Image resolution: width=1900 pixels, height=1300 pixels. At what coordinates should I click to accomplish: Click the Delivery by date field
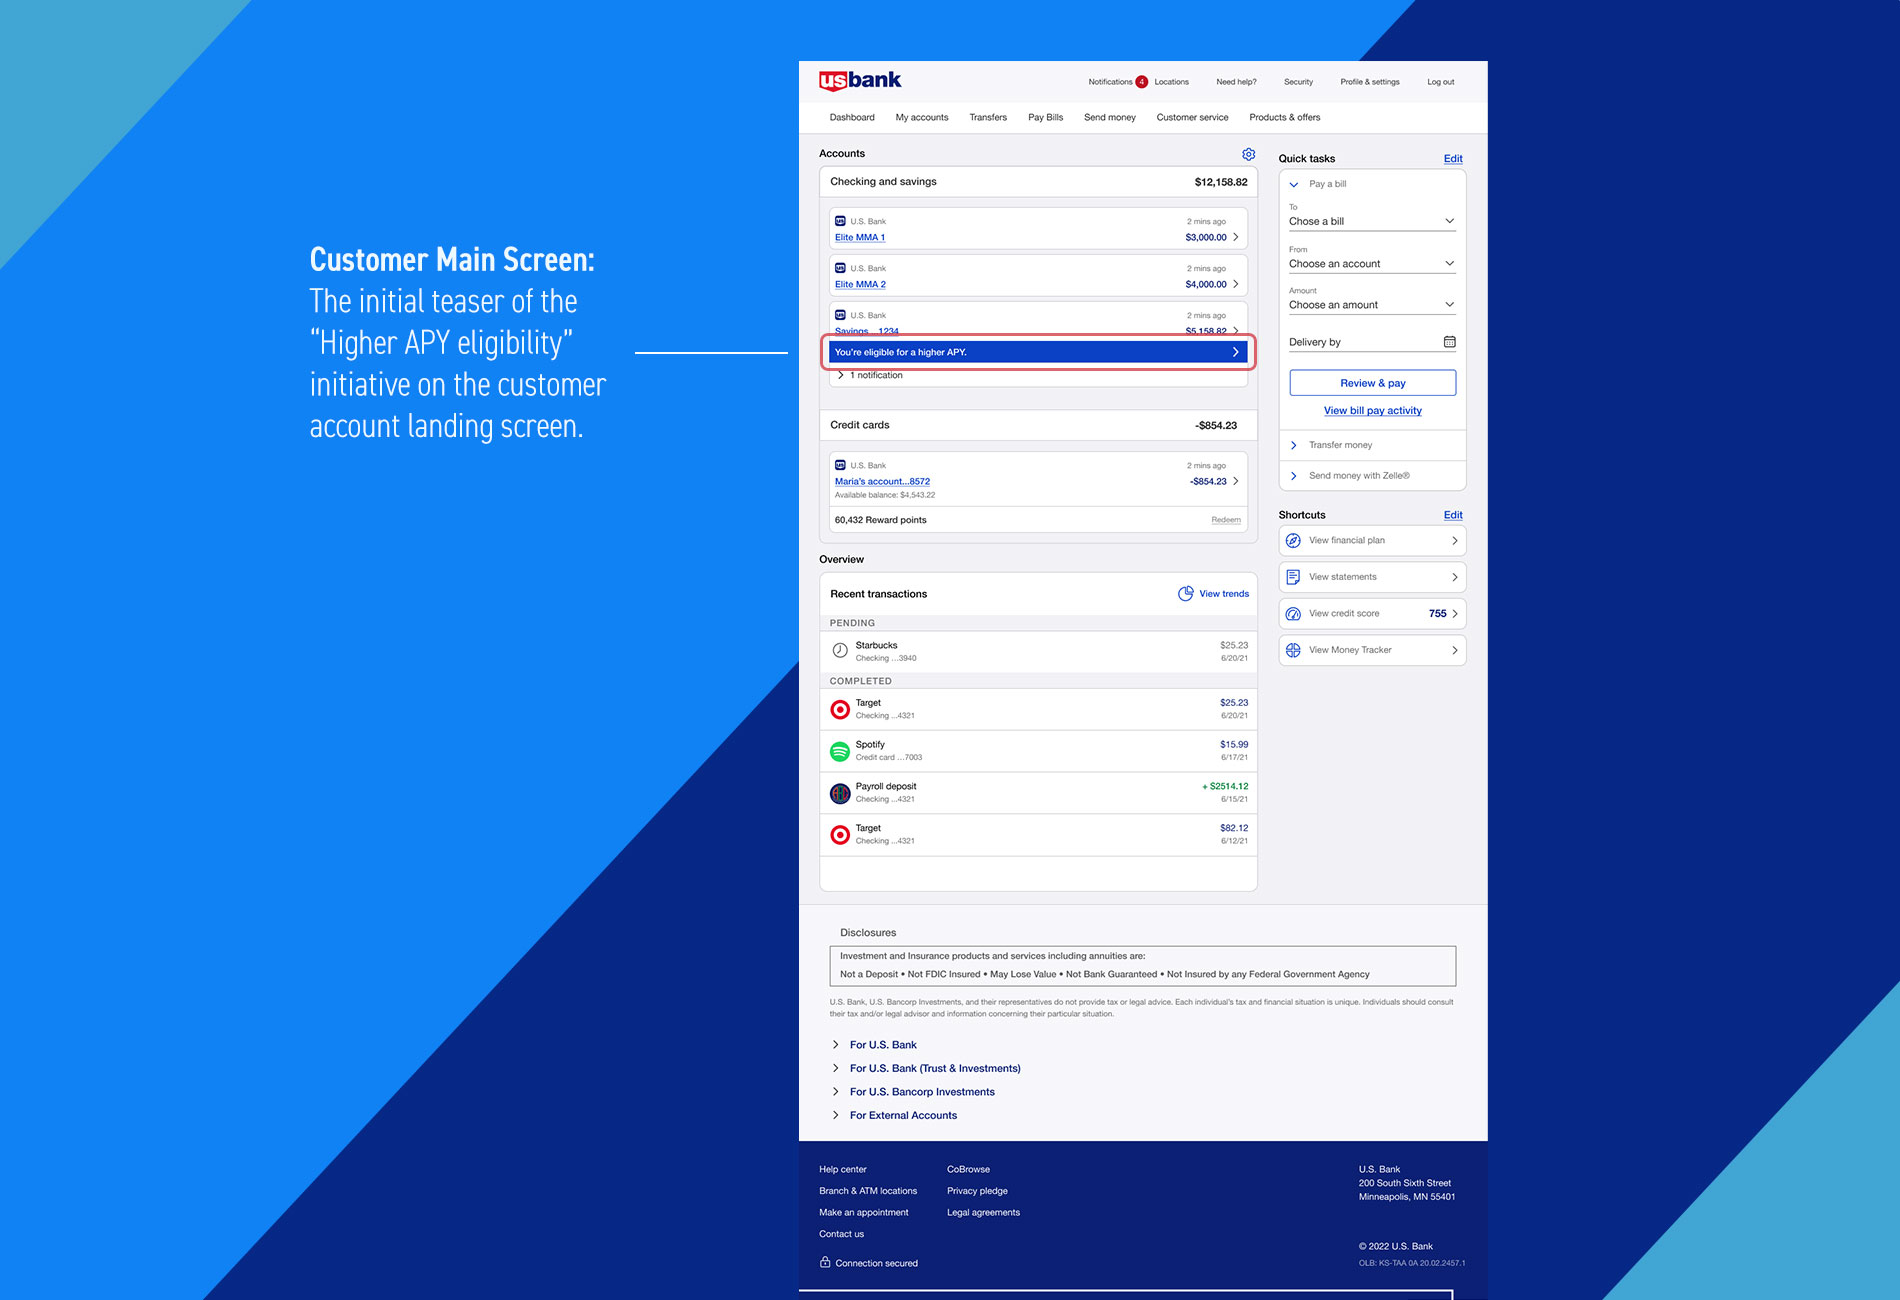coord(1372,342)
